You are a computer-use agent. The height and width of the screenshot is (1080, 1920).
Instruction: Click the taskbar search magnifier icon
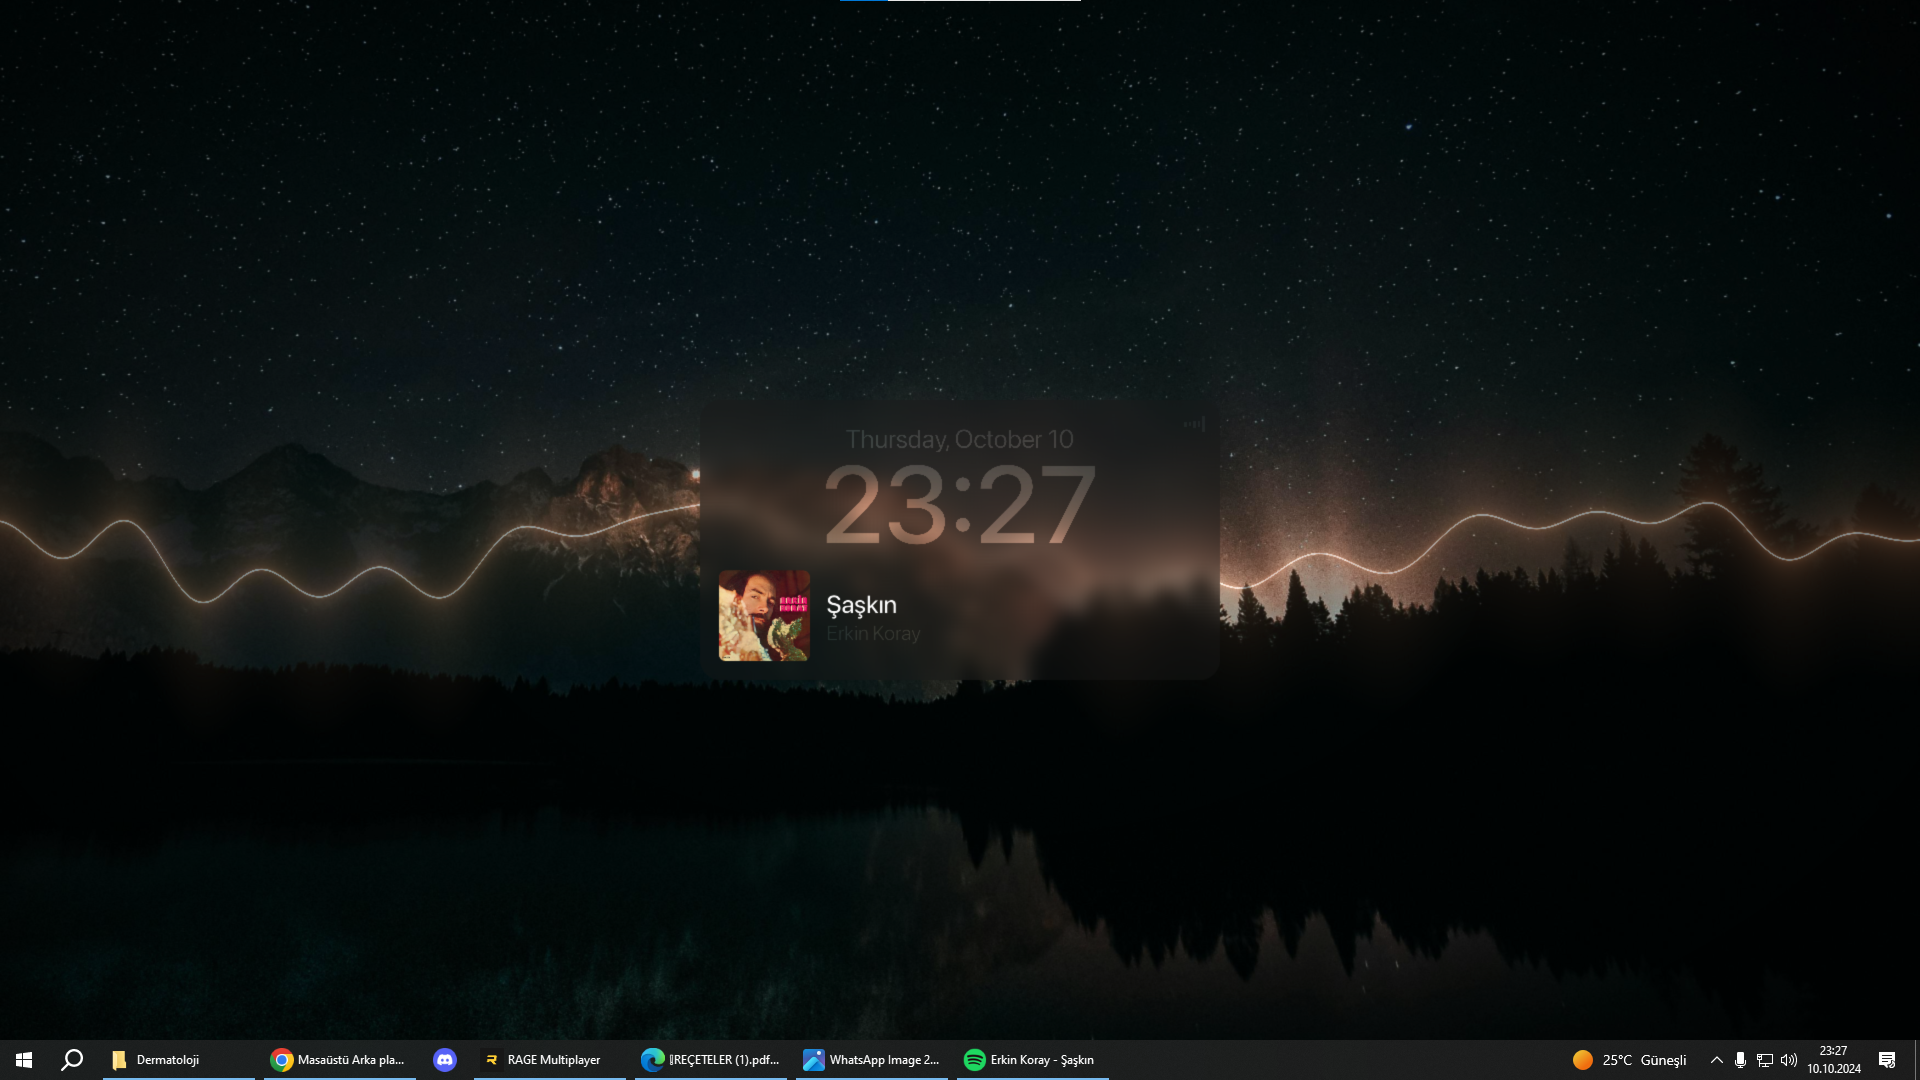72,1060
